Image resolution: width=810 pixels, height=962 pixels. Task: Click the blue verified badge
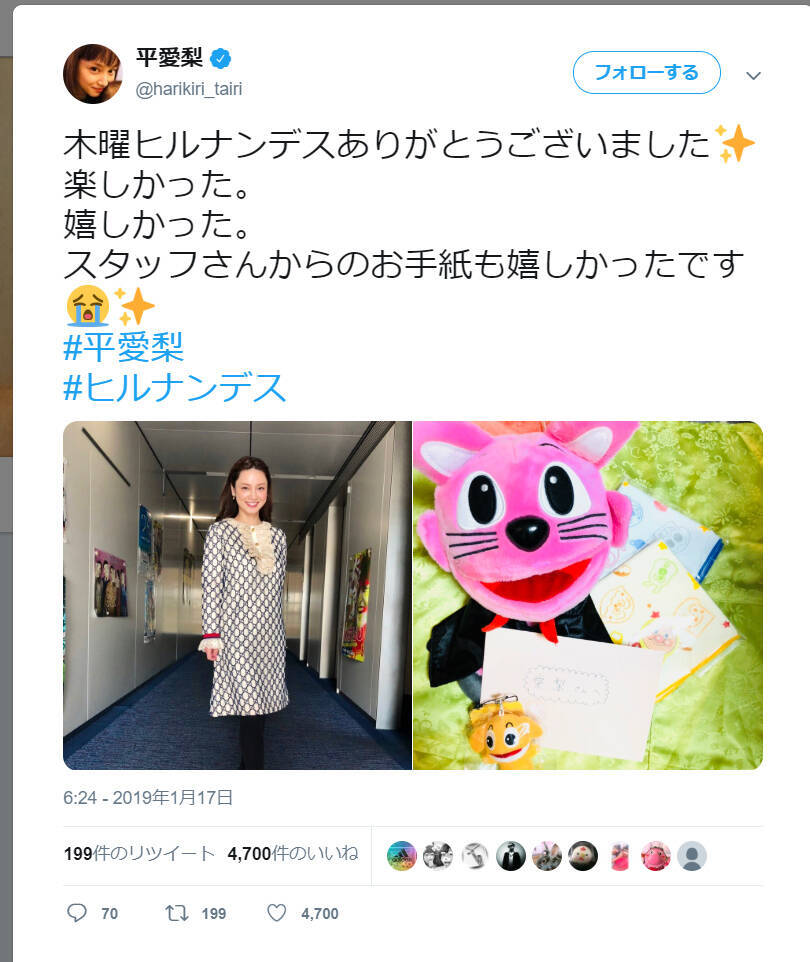[220, 59]
